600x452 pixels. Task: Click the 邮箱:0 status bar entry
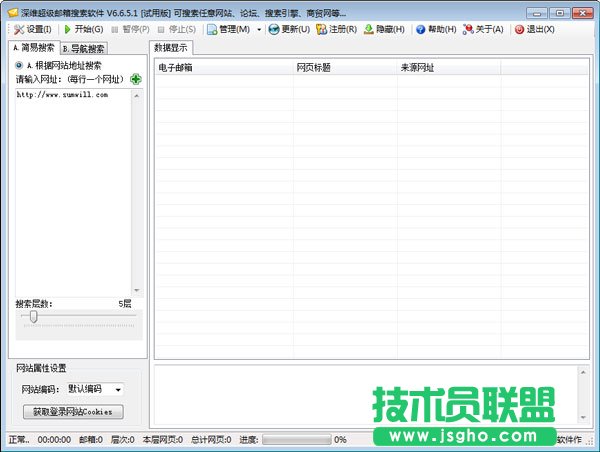pyautogui.click(x=91, y=440)
